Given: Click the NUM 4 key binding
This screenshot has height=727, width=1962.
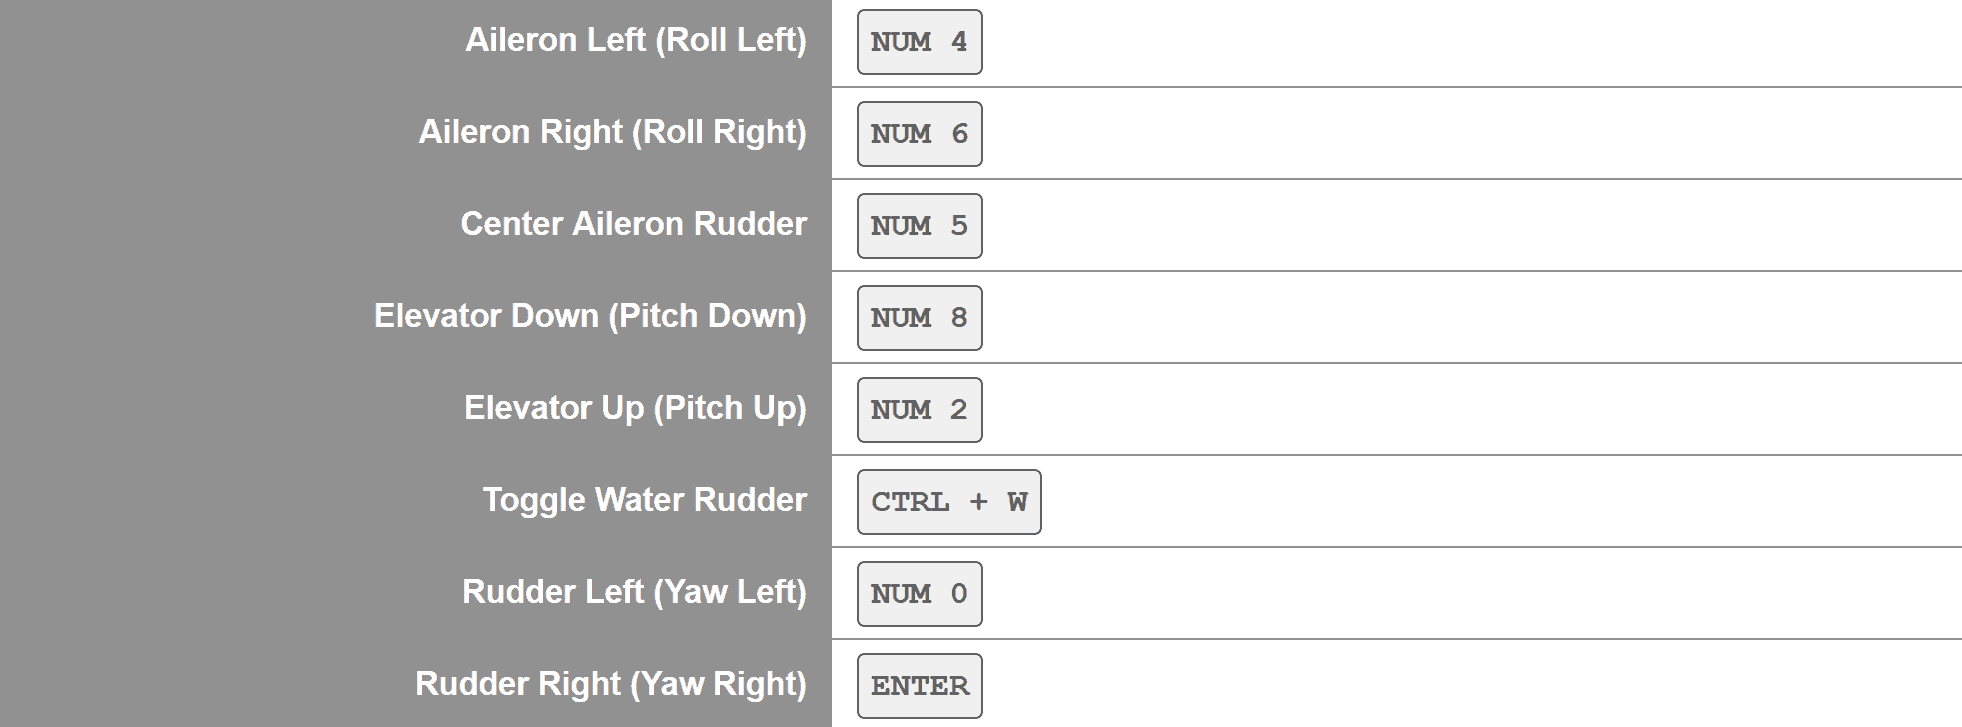Looking at the screenshot, I should tap(919, 42).
